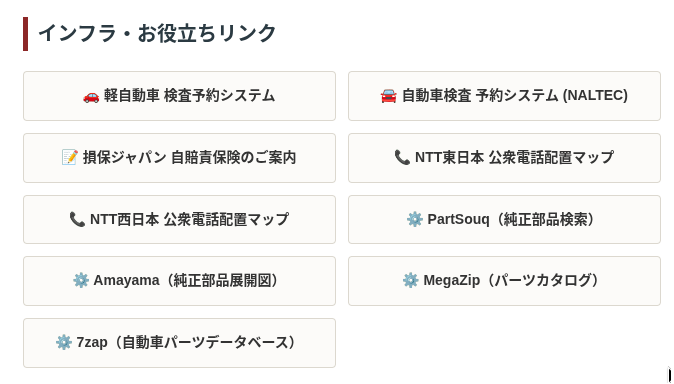Screen dimensions: 674x384
Task: Click the red bar beside section heading
Action: coord(25,34)
